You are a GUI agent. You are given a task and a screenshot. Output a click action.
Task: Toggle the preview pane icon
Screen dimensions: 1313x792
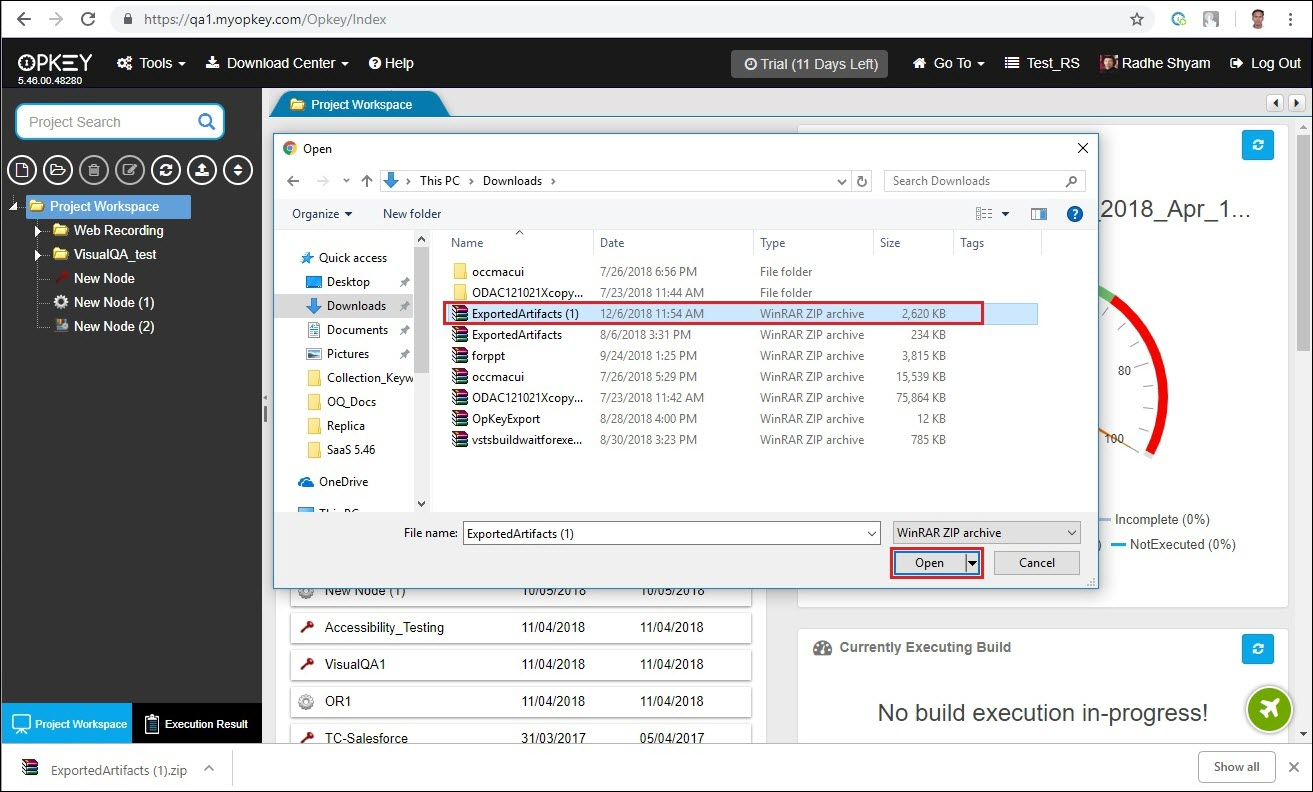1039,214
